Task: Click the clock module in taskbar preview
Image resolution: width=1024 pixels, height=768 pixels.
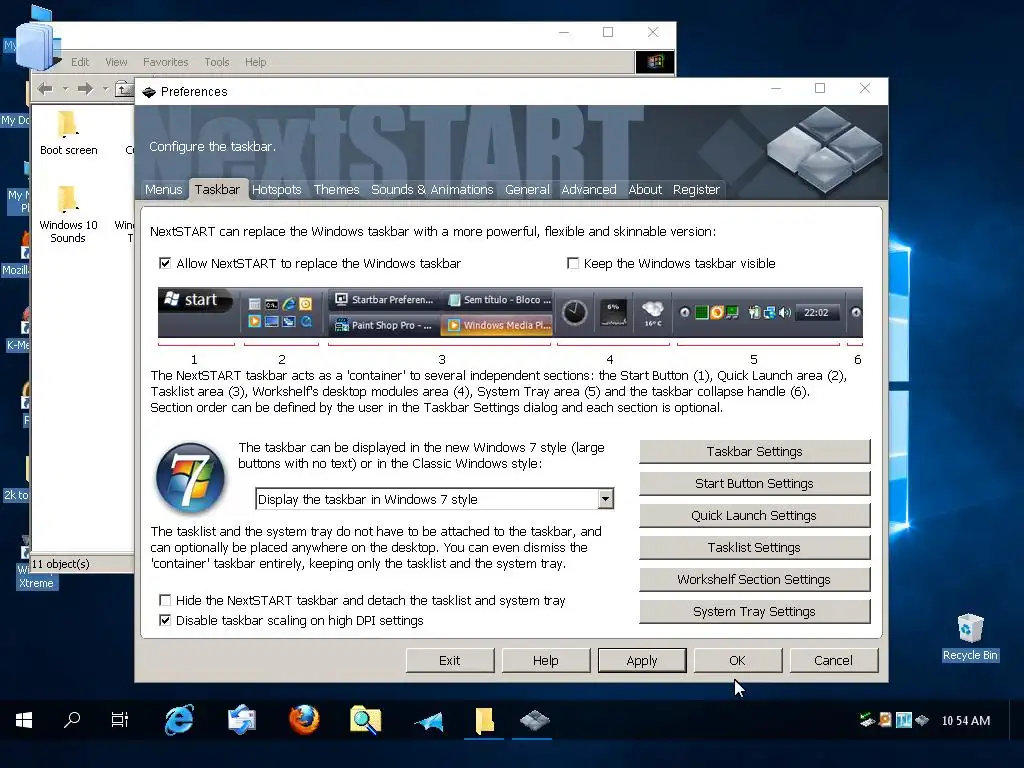Action: click(x=575, y=312)
